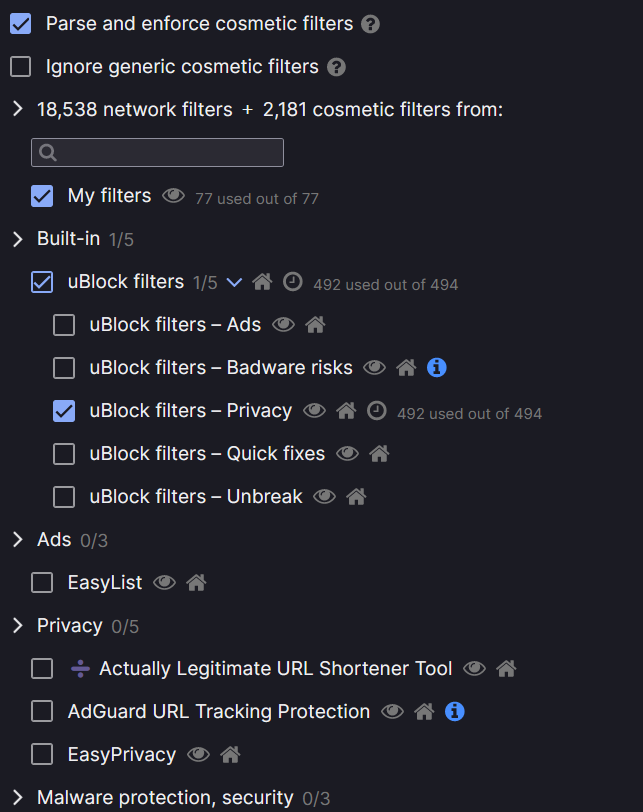Click the clock icon for uBlock filters – Privacy

[377, 411]
